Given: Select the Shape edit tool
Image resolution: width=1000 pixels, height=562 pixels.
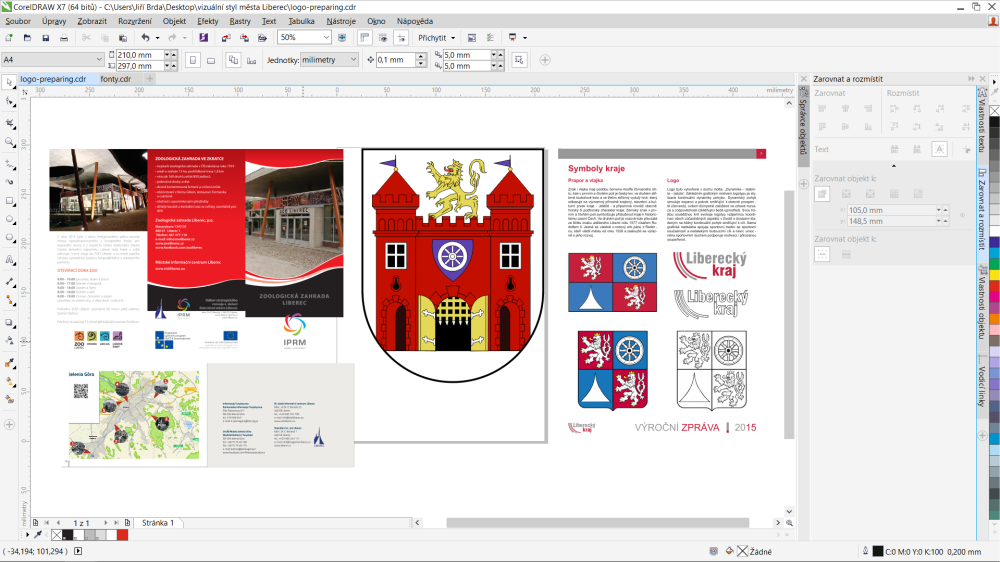Looking at the screenshot, I should pos(10,102).
